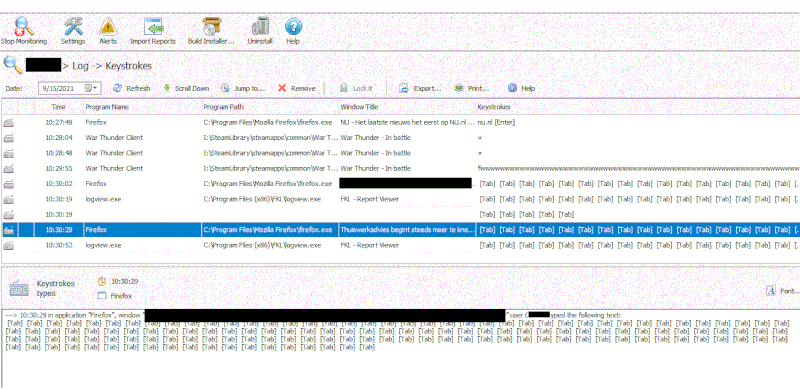Screen dimensions: 800x390
Task: Click the clock icon beside 10:30:29 in details
Action: coord(102,281)
